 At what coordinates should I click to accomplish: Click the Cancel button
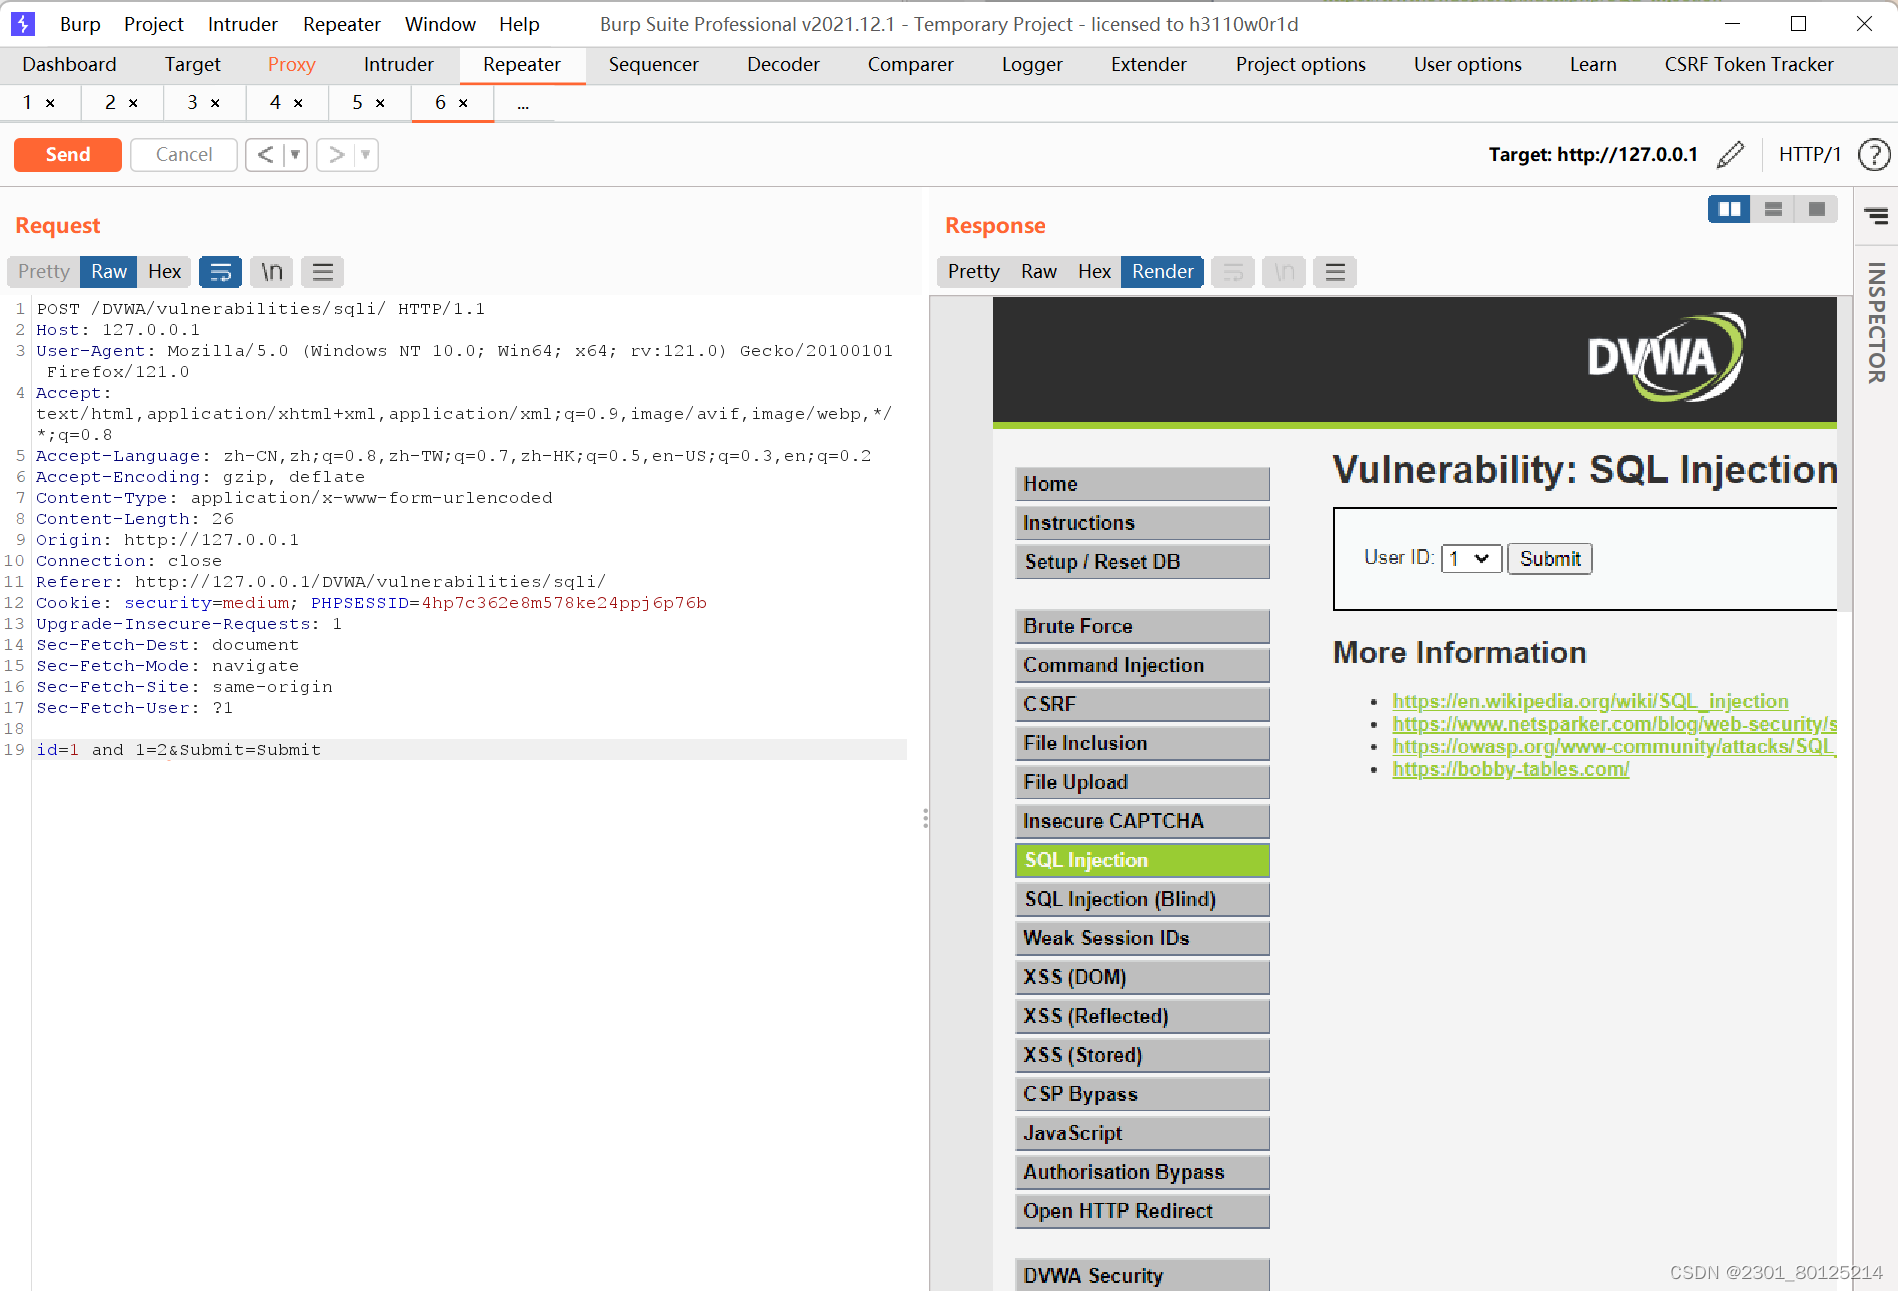pyautogui.click(x=184, y=154)
